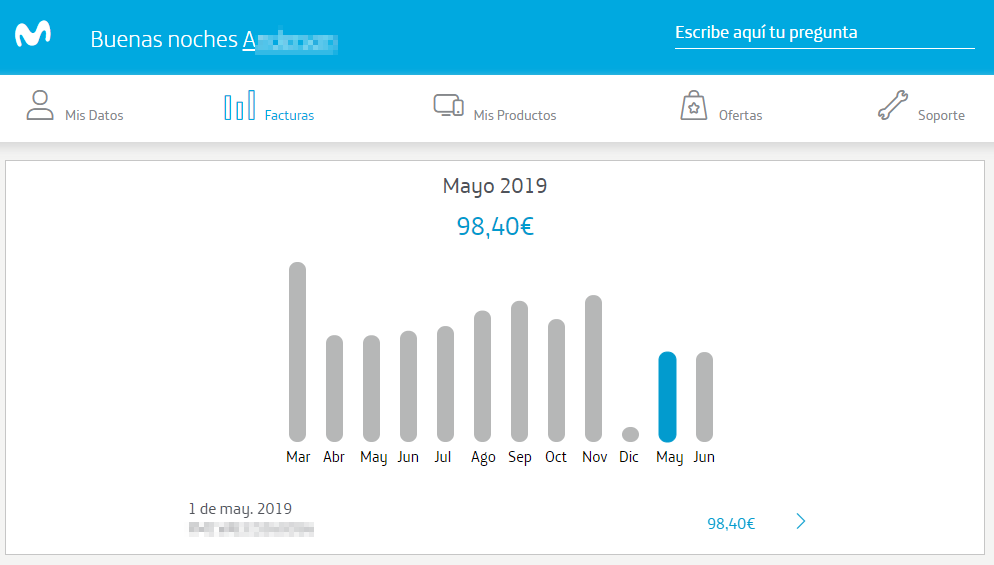
Task: Pick the Sep bar in the invoice chart
Action: point(519,371)
